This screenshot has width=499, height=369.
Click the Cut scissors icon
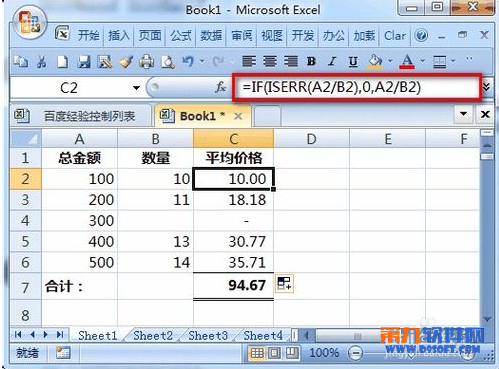(41, 62)
